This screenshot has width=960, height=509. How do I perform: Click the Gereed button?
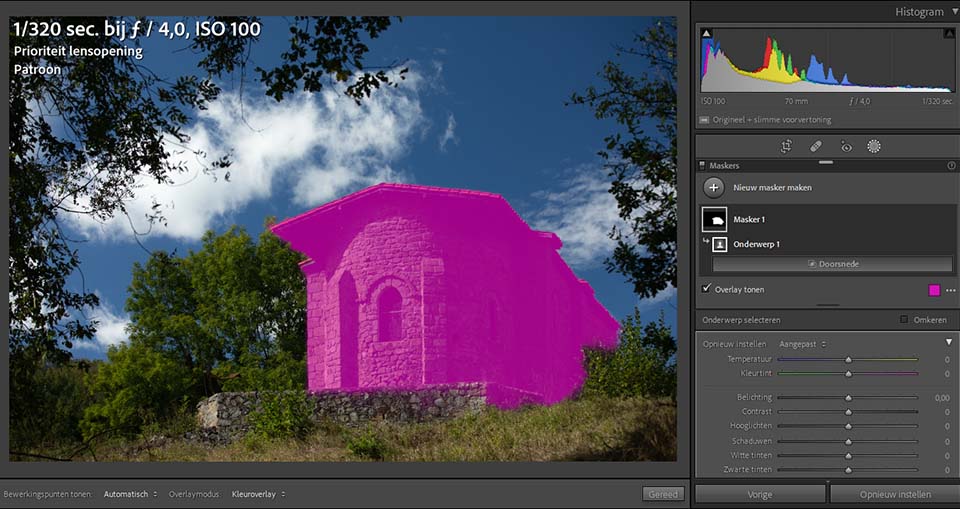[663, 494]
